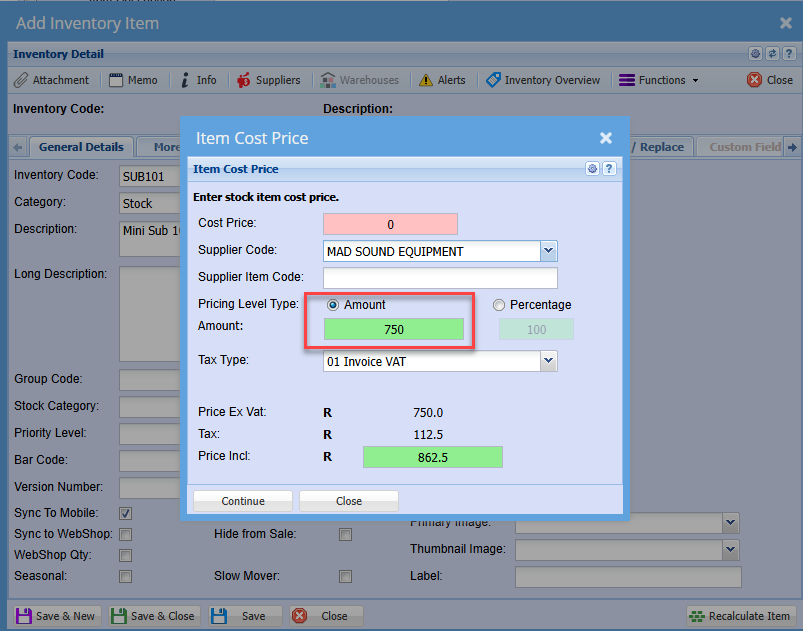Click the help icon in Item Cost Price
The height and width of the screenshot is (631, 803).
(x=608, y=169)
